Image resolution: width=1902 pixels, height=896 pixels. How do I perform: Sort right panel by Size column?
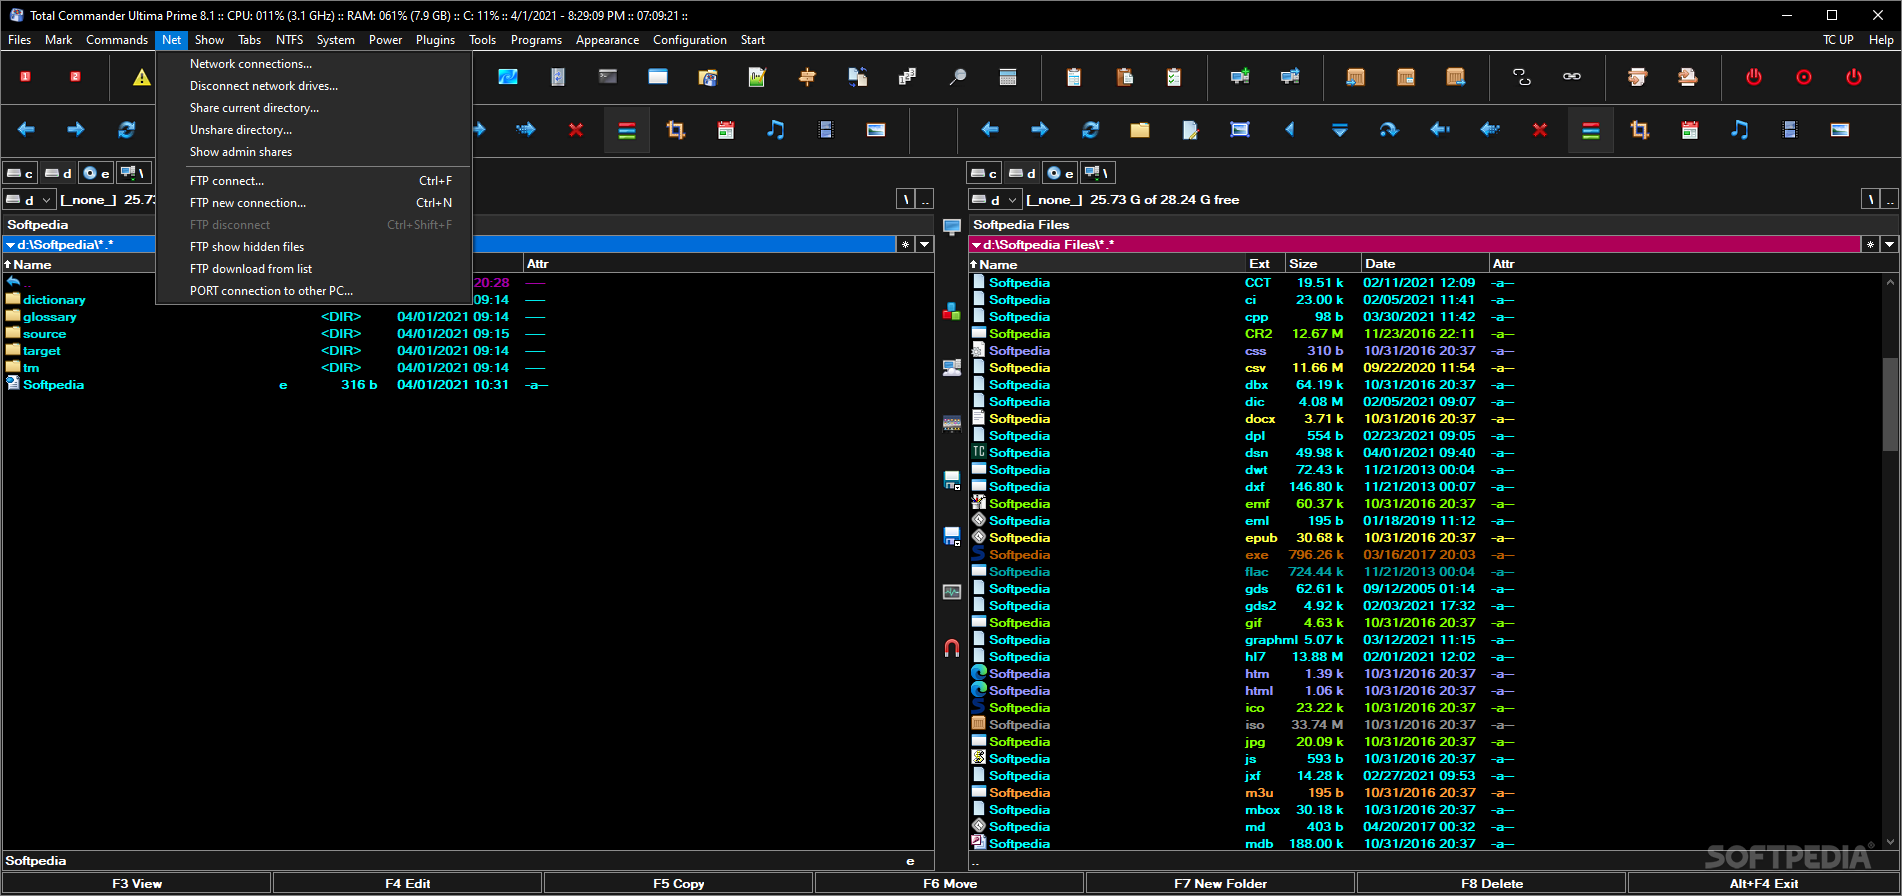1323,264
